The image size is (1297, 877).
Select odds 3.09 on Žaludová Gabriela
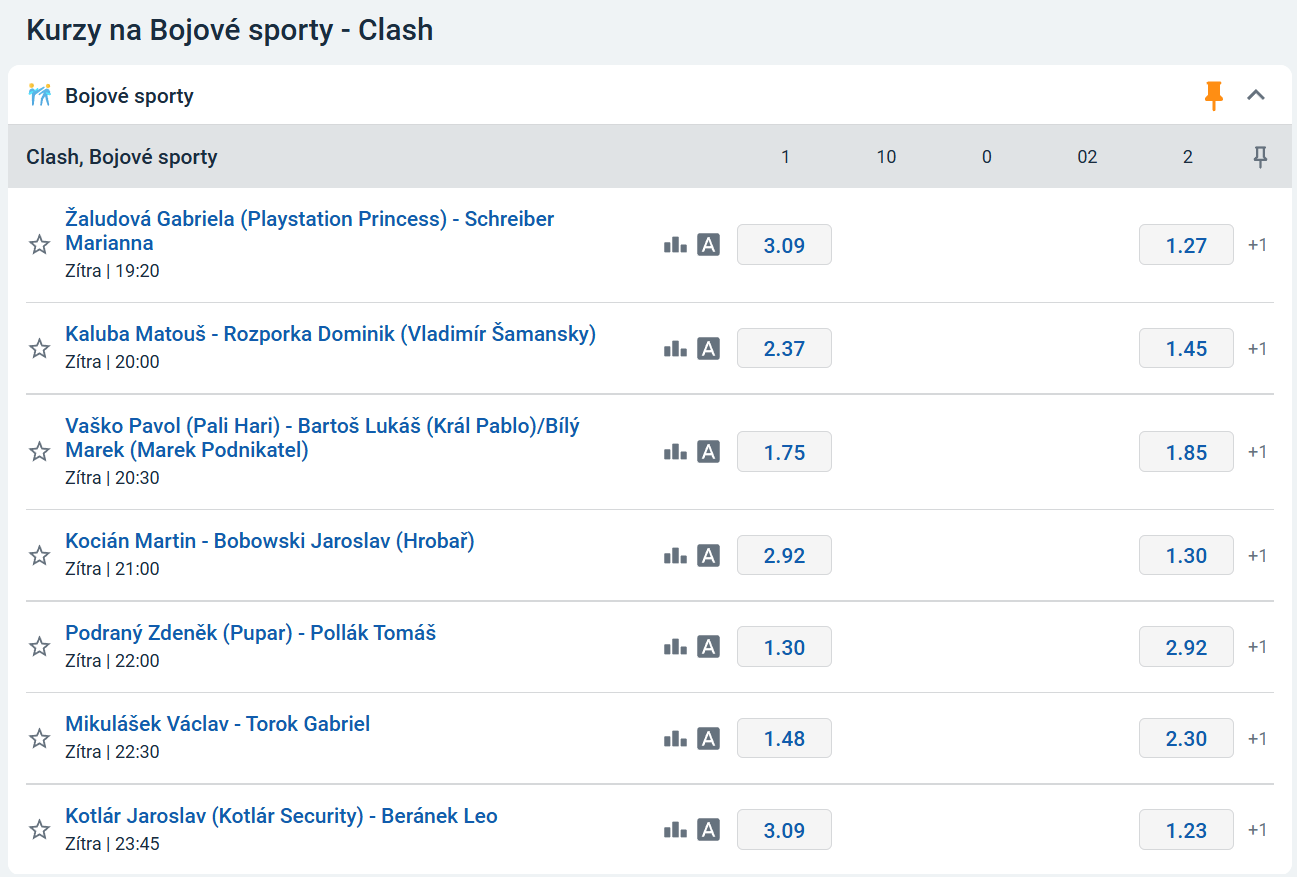coord(784,245)
